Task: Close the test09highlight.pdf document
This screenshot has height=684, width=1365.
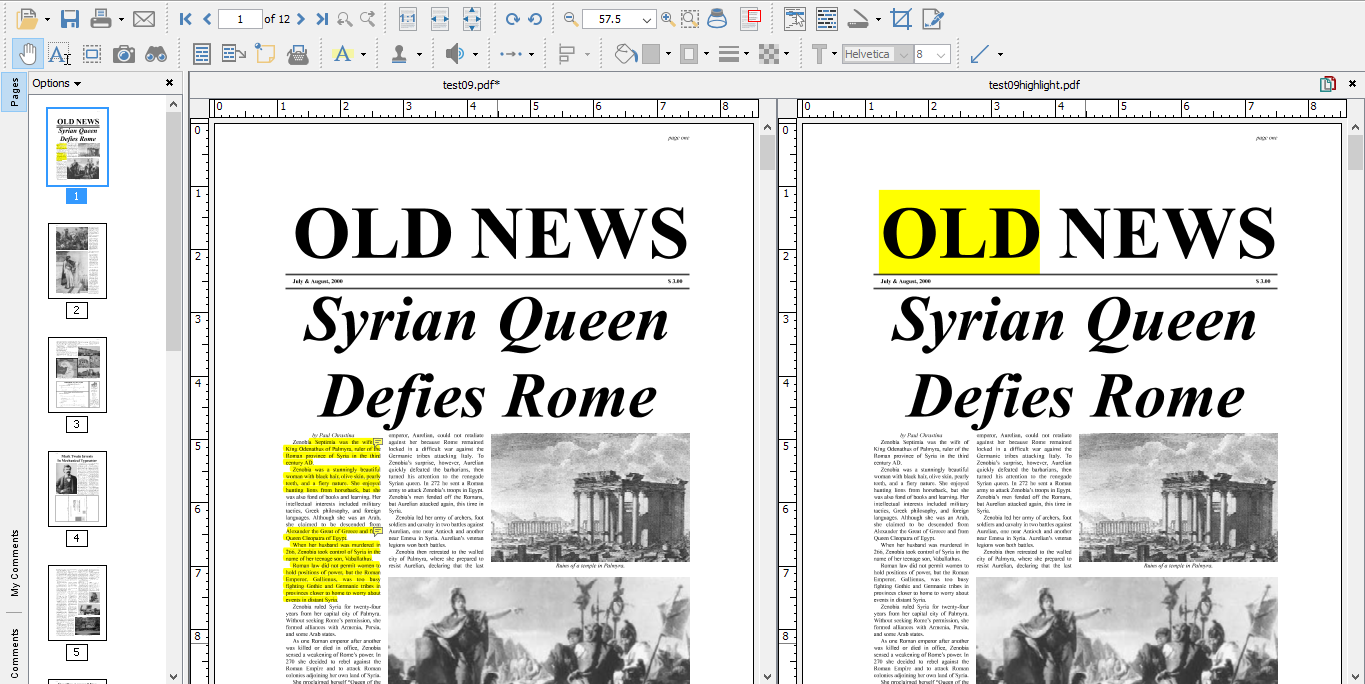Action: (1350, 84)
